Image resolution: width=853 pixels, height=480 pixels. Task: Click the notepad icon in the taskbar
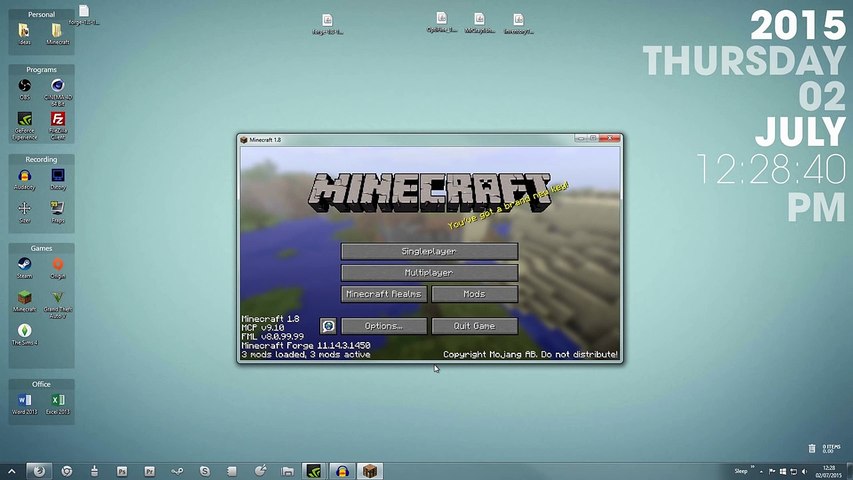[232, 471]
